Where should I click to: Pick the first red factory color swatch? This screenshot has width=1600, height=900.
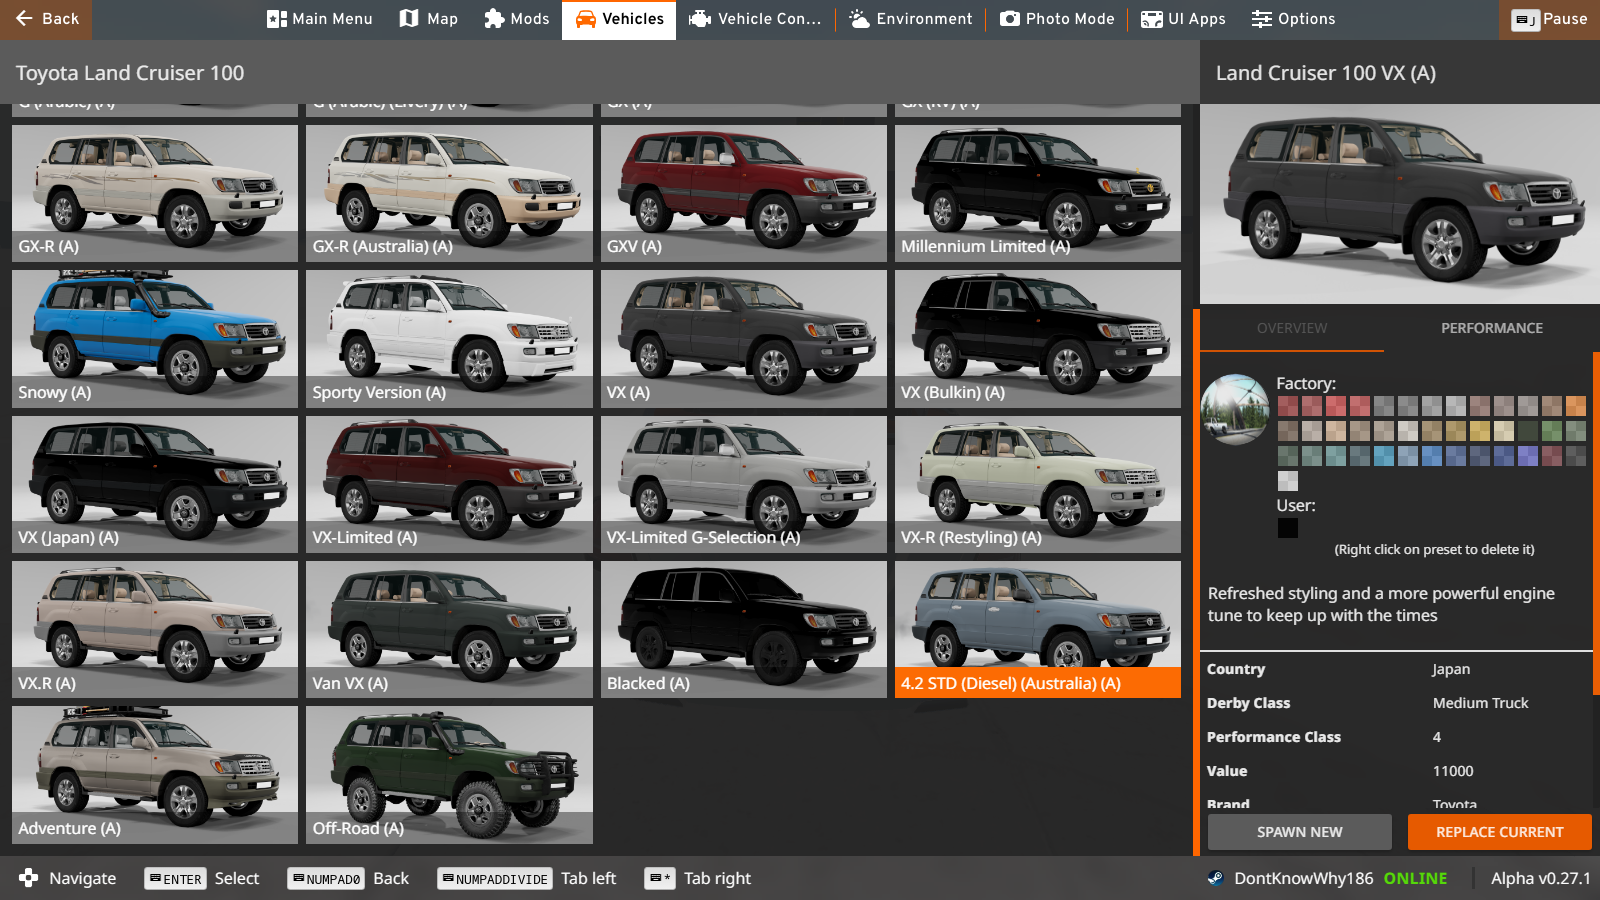click(x=1288, y=406)
